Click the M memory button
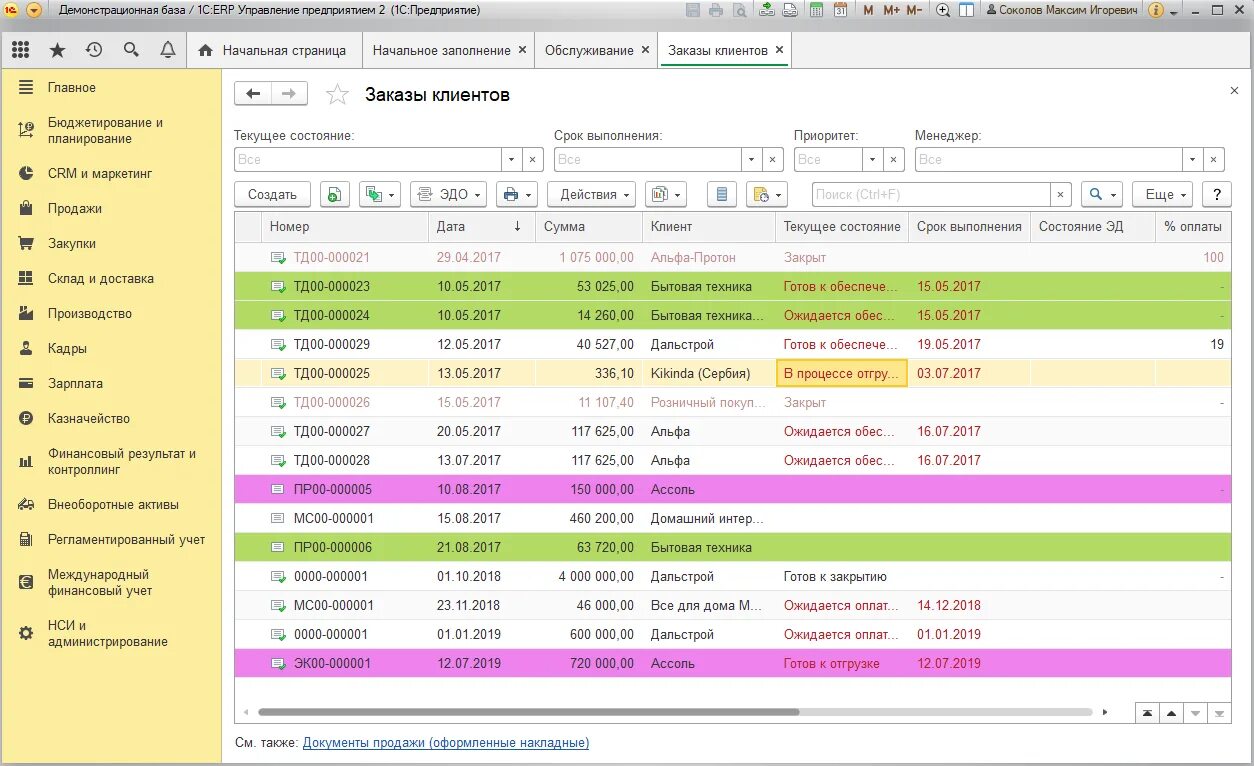This screenshot has width=1254, height=766. click(x=868, y=10)
